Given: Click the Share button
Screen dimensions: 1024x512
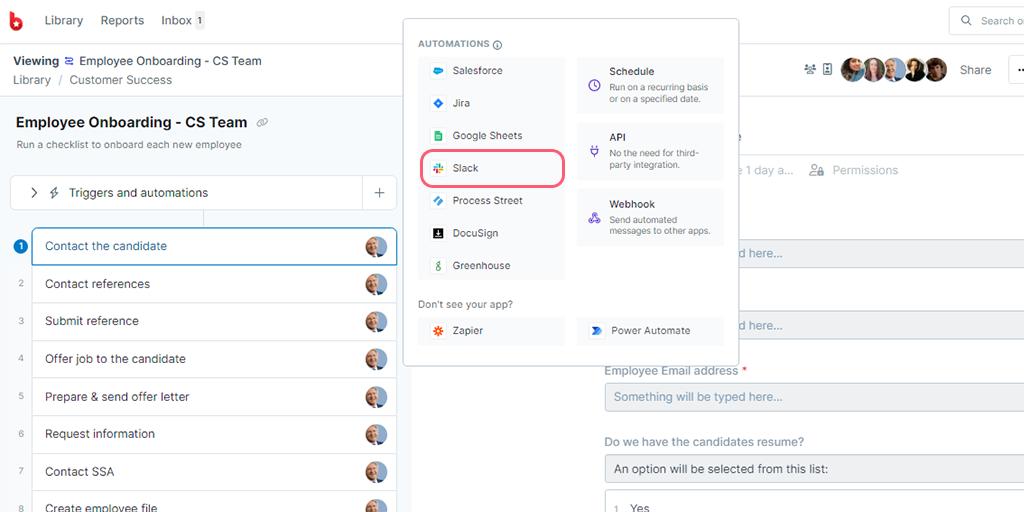Looking at the screenshot, I should (x=975, y=70).
